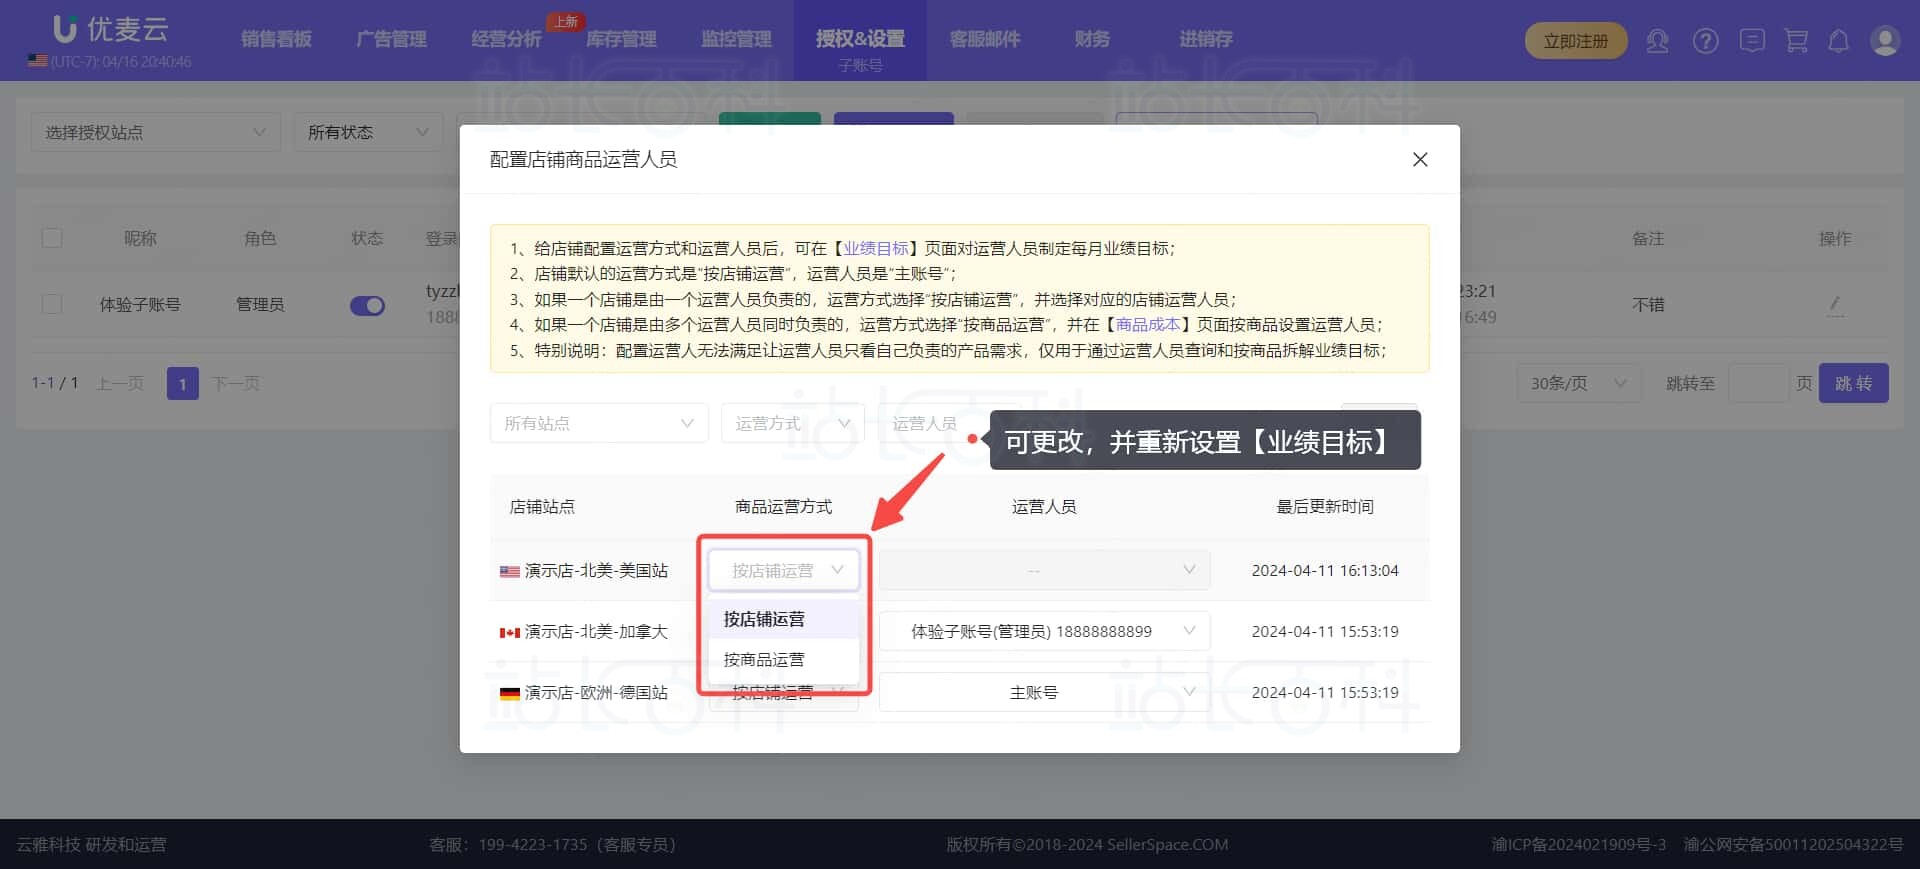Check the select-all checkbox in table header

tap(52, 238)
